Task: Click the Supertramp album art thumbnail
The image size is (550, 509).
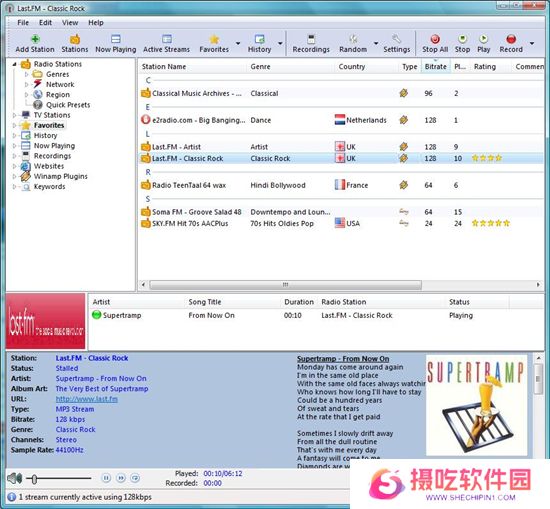Action: click(476, 406)
